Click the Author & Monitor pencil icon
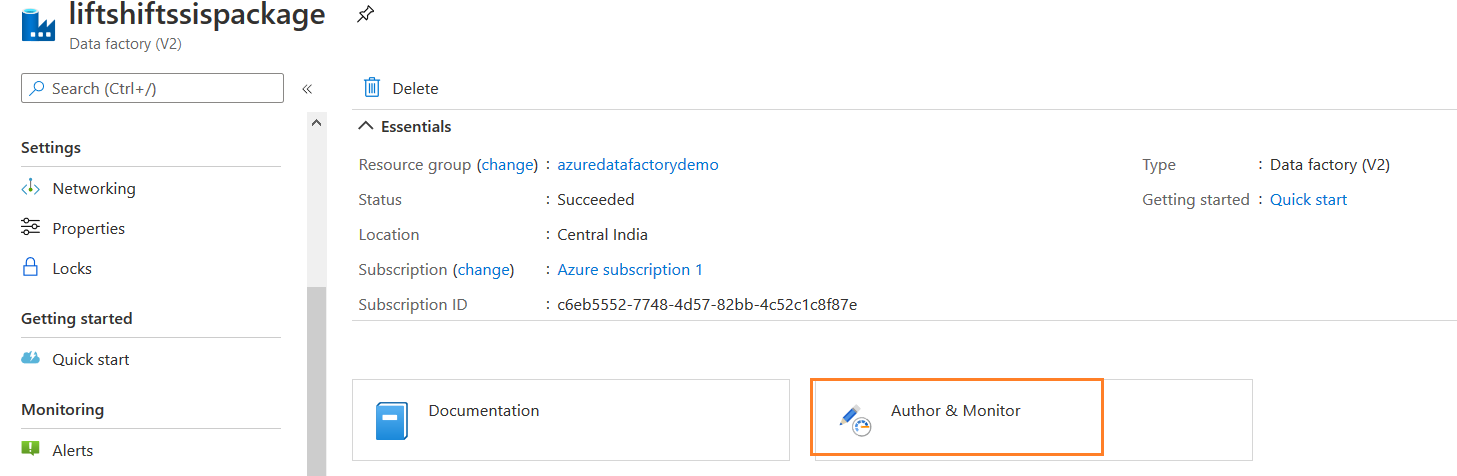Image resolution: width=1457 pixels, height=476 pixels. point(855,420)
